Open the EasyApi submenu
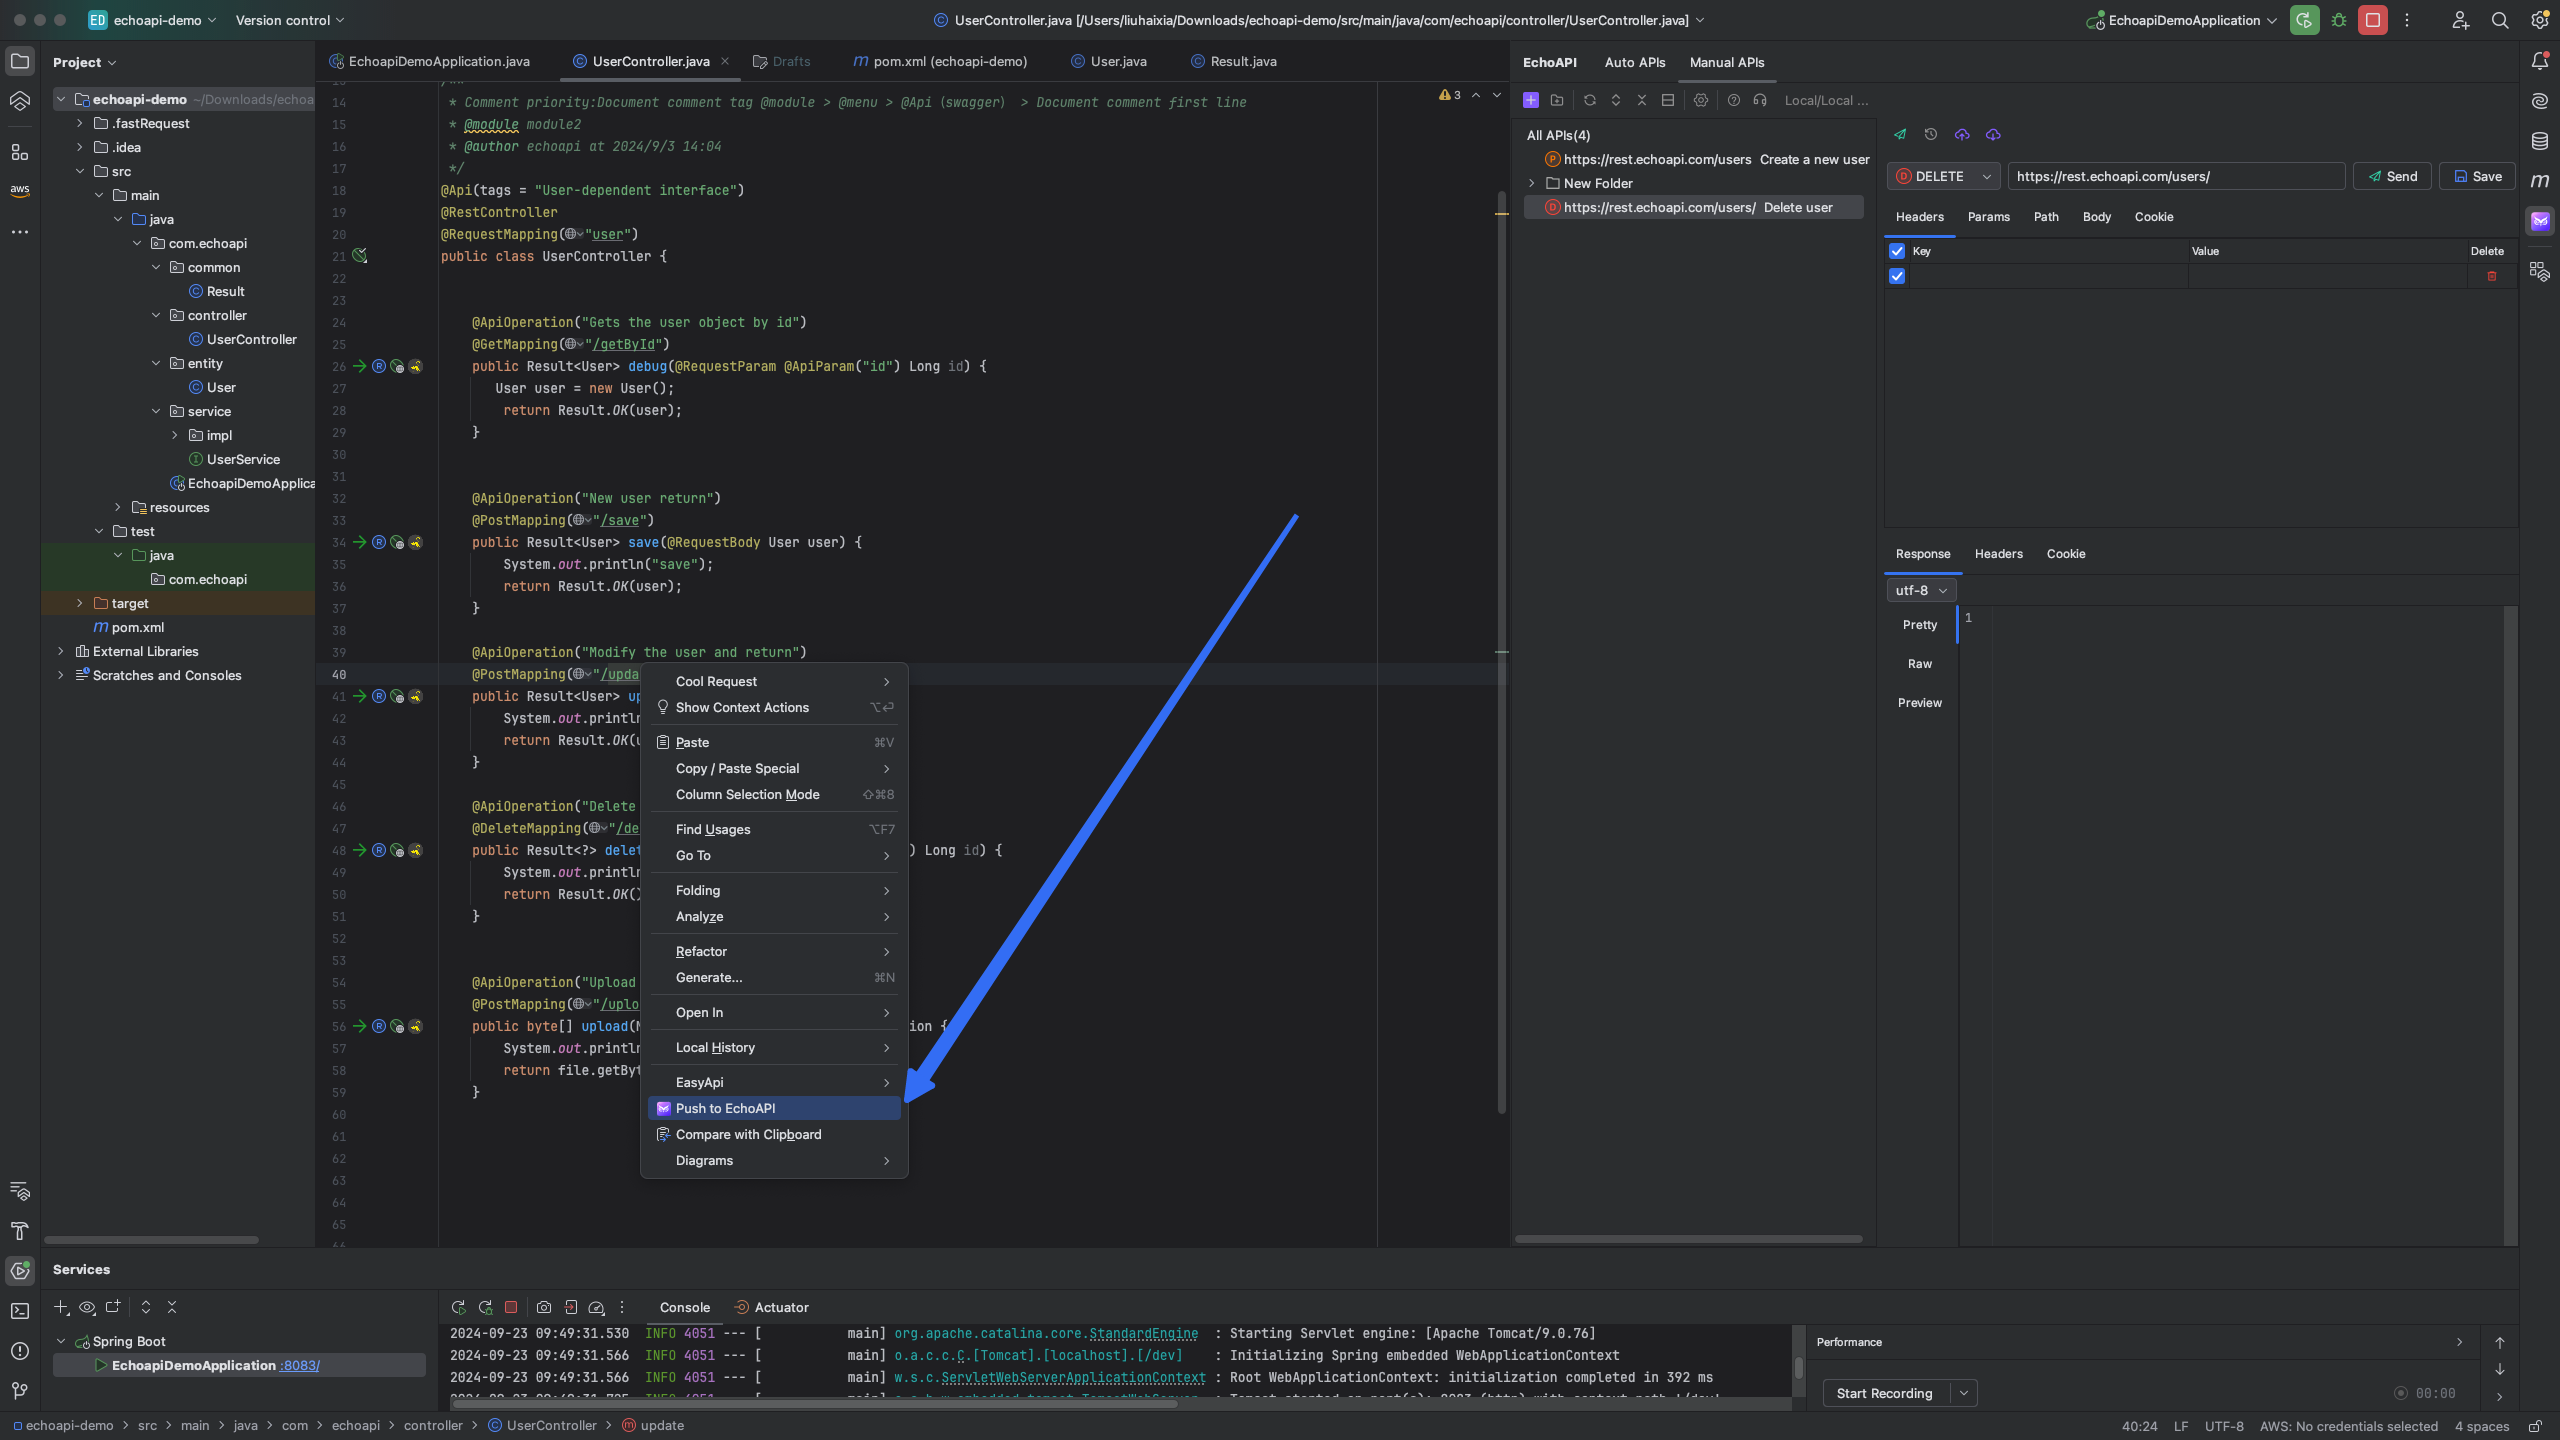This screenshot has width=2560, height=1440. 774,1082
